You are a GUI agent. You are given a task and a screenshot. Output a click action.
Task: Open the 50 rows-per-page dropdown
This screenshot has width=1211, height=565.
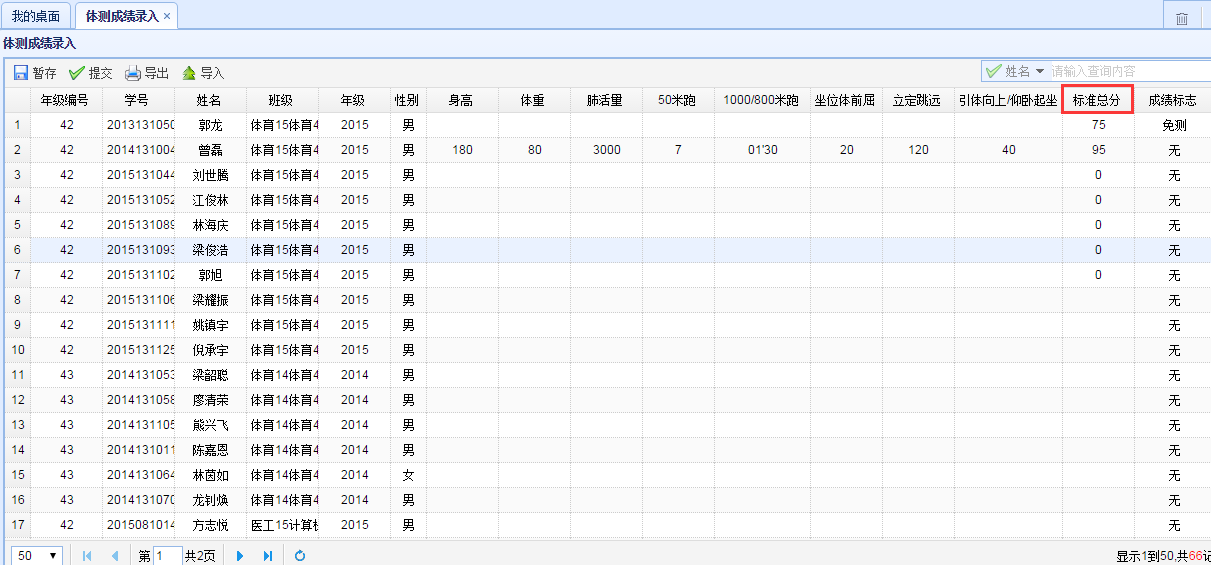coord(38,556)
